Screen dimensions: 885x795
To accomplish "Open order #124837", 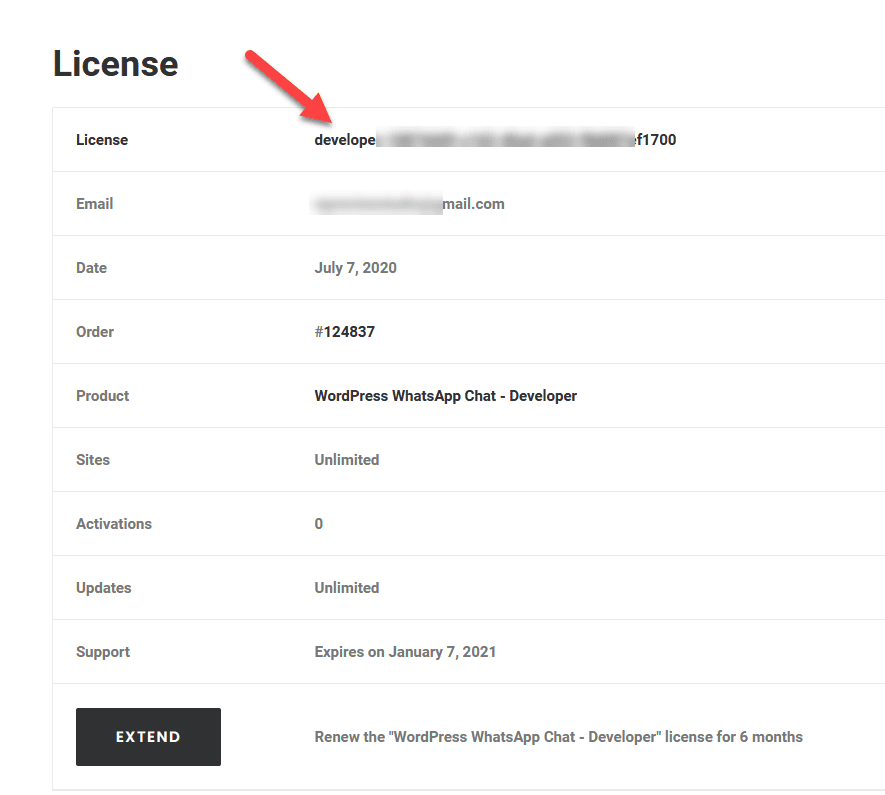I will 345,331.
